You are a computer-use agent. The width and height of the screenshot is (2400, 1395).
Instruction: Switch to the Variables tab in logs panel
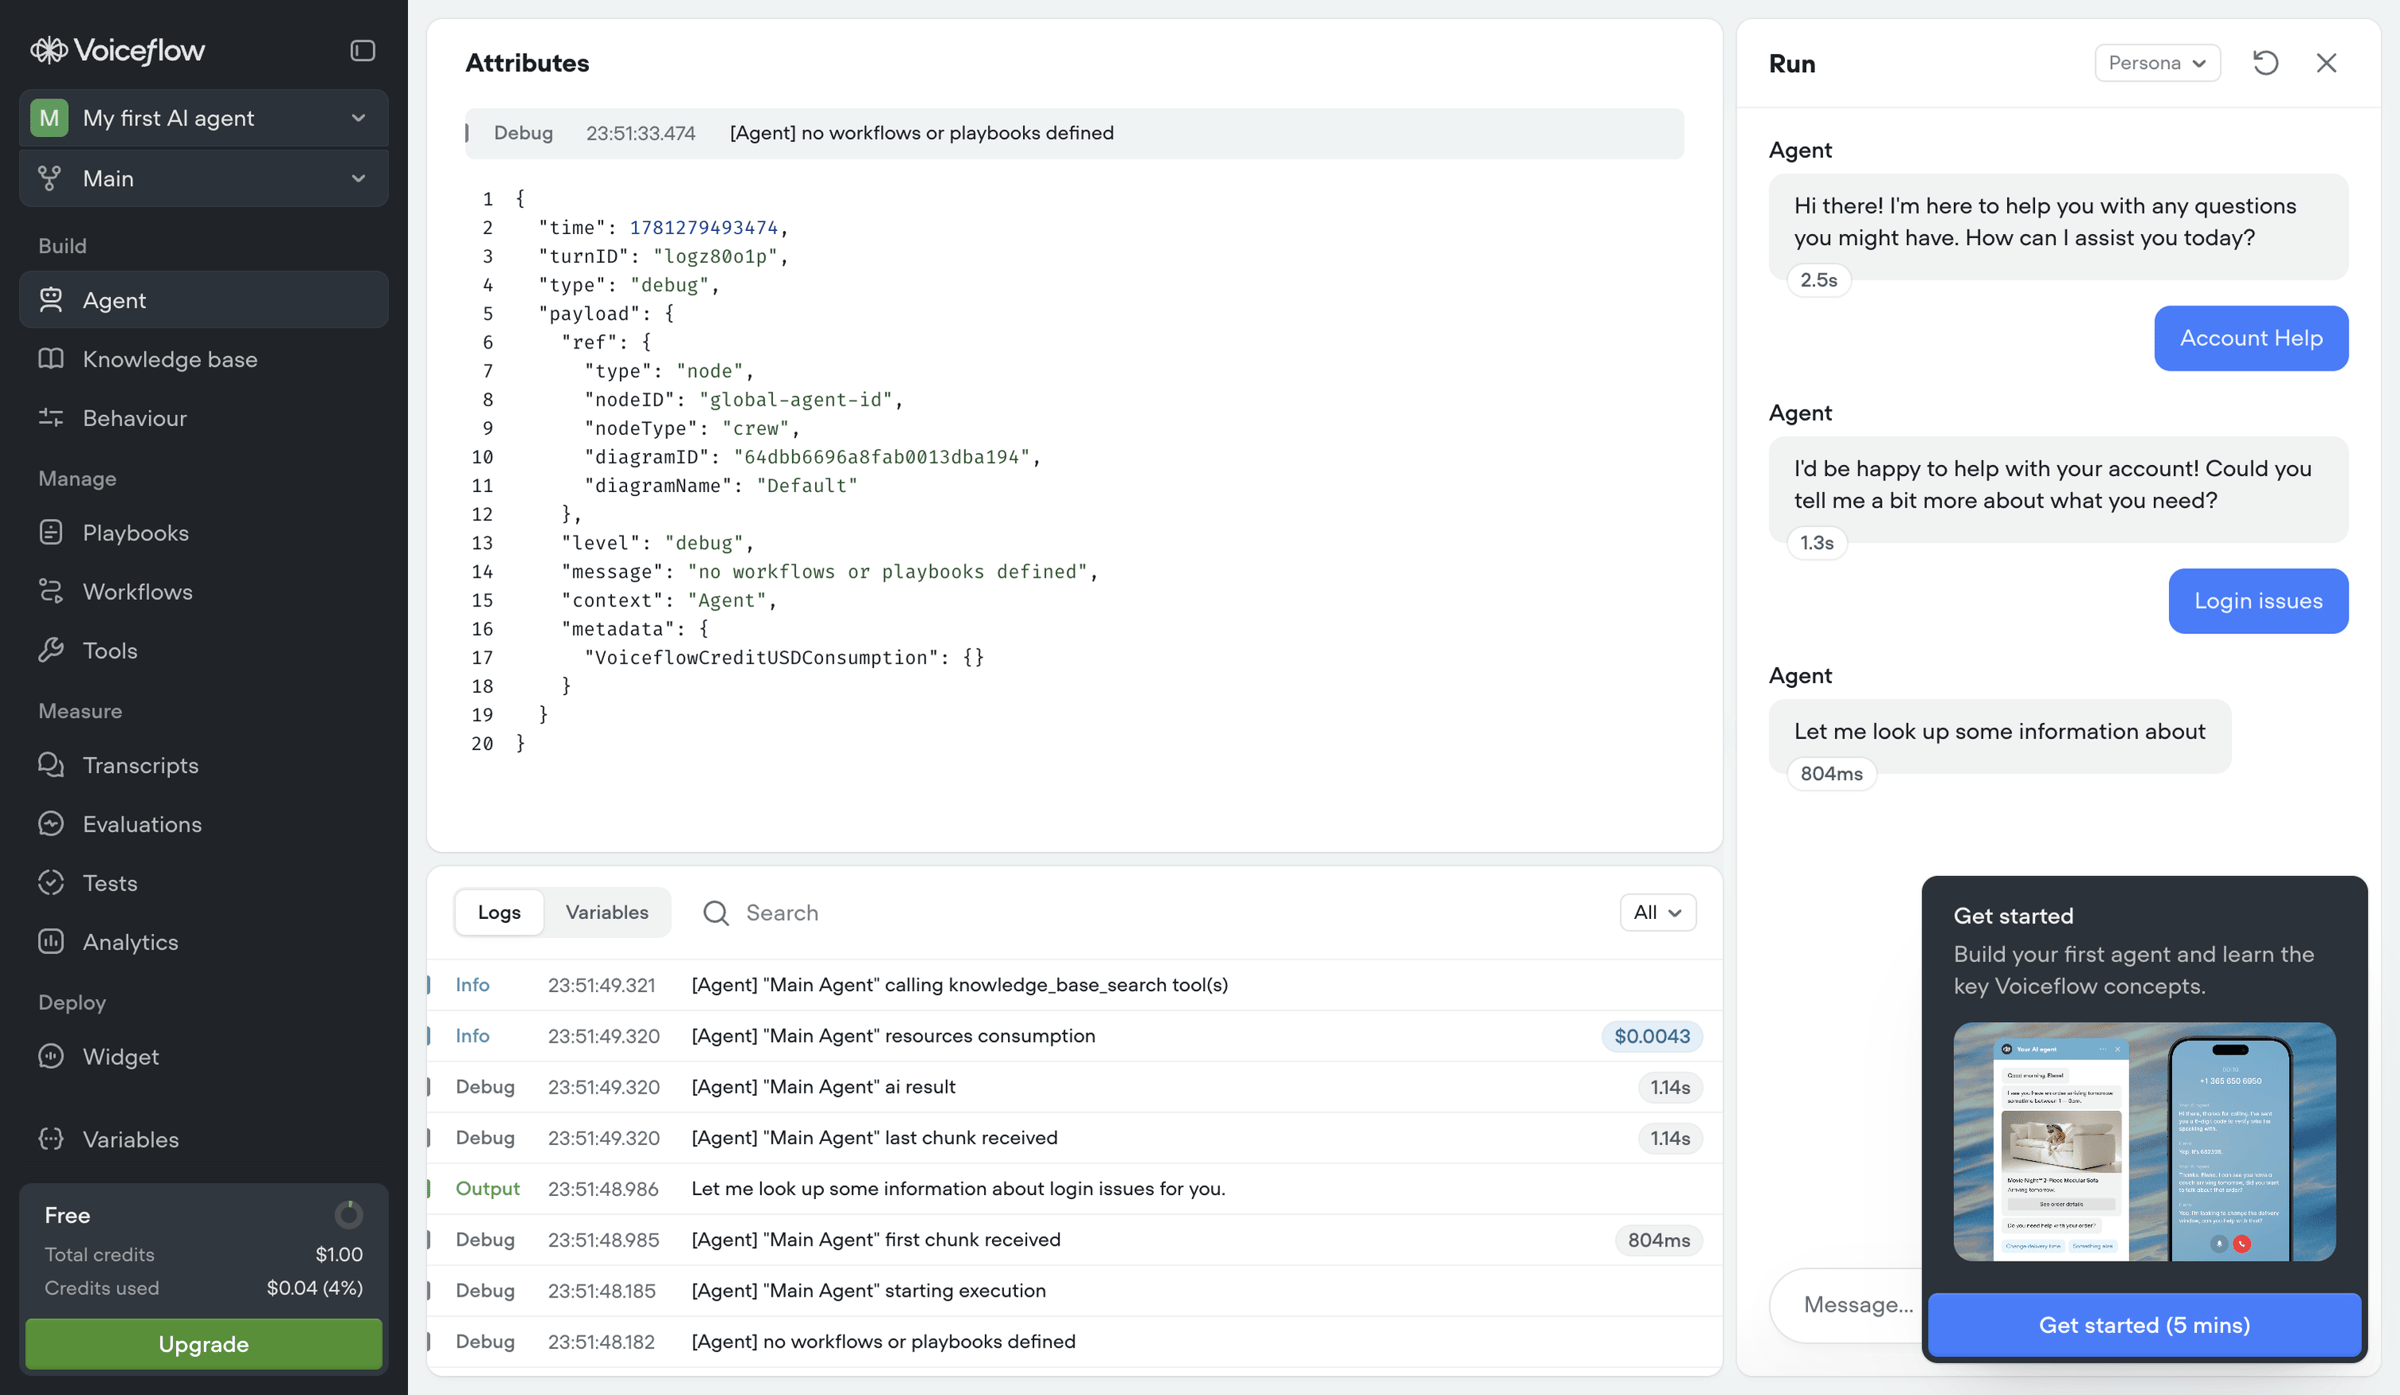coord(607,912)
